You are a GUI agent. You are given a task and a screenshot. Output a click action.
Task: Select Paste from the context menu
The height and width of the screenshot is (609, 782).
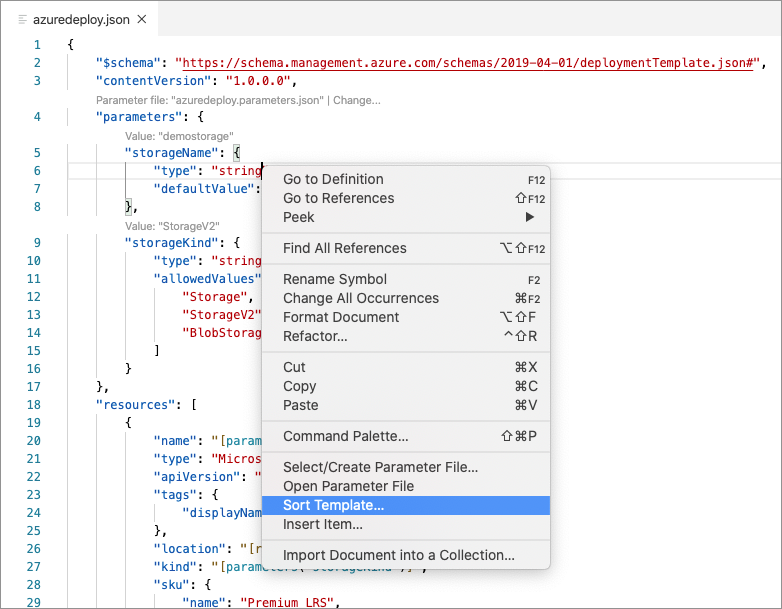(405, 405)
